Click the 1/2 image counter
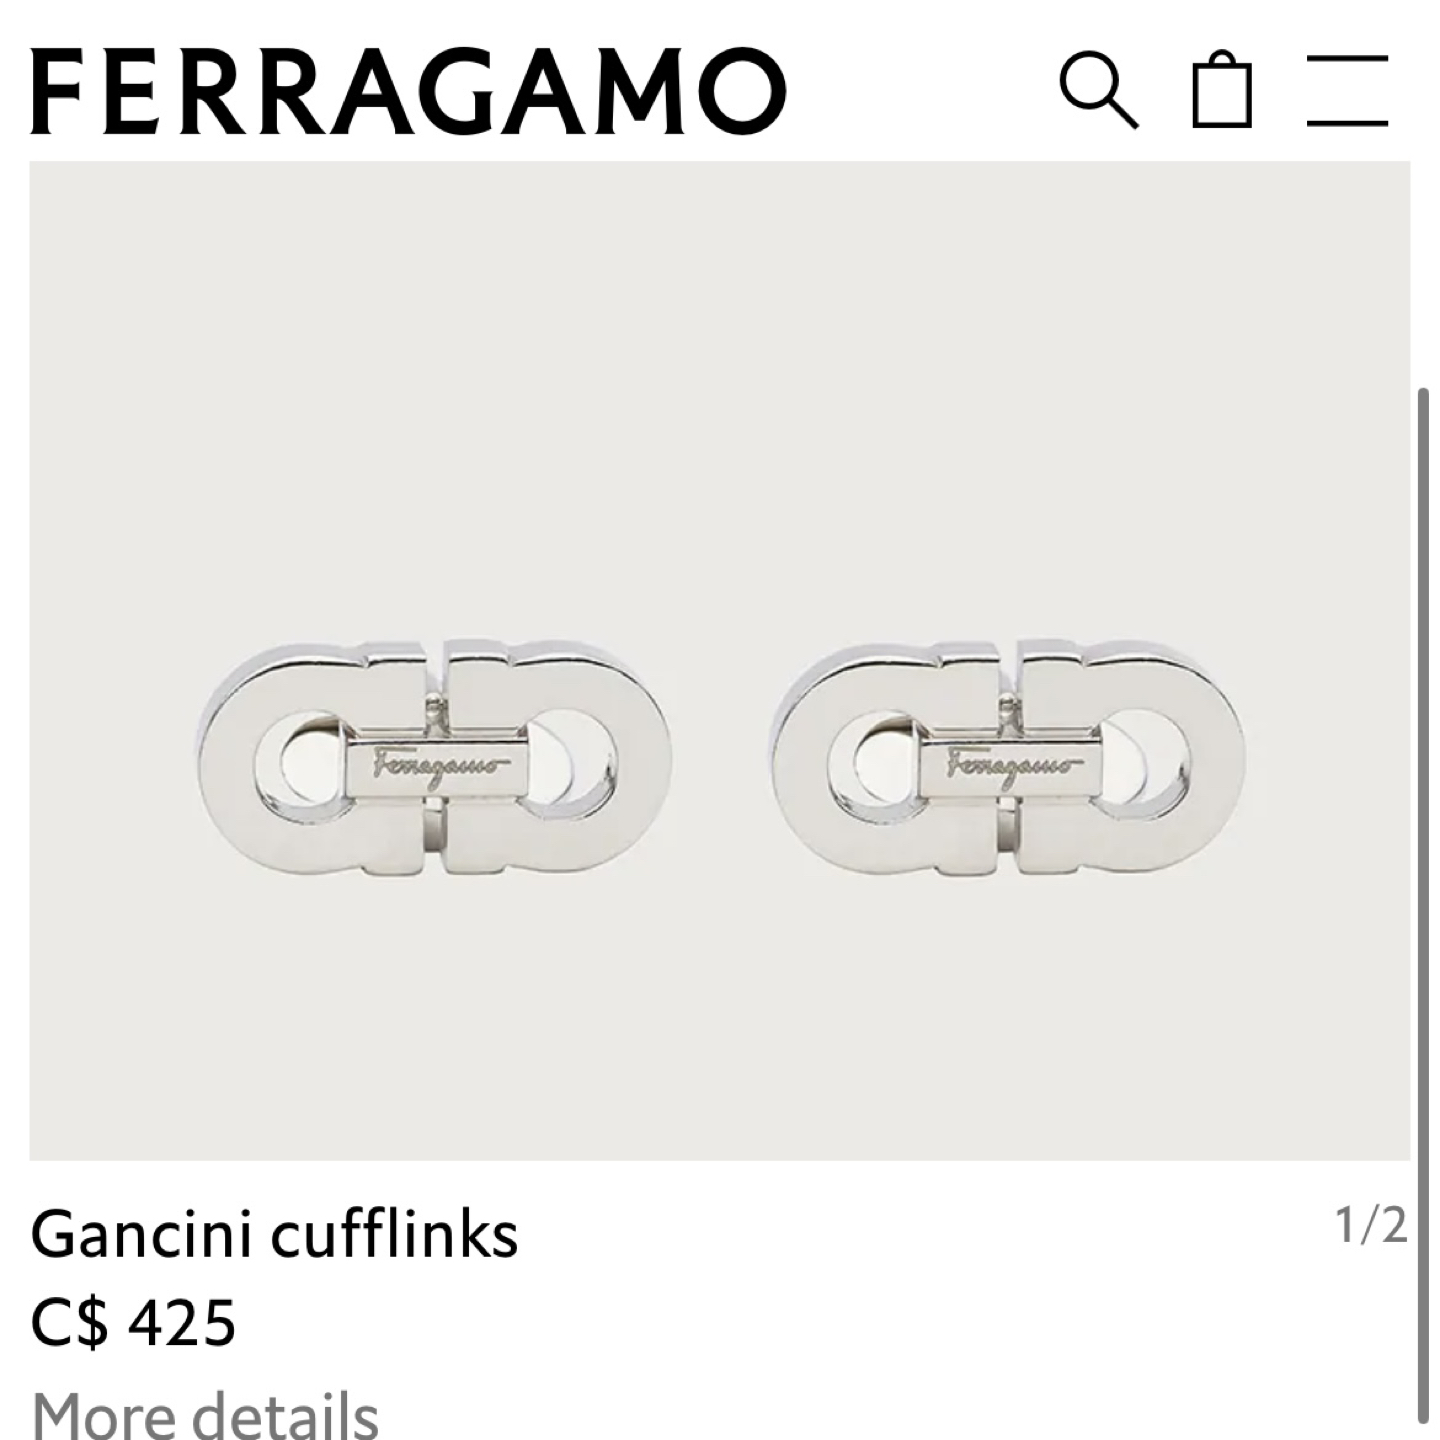Screen dimensions: 1440x1440 point(1371,1224)
